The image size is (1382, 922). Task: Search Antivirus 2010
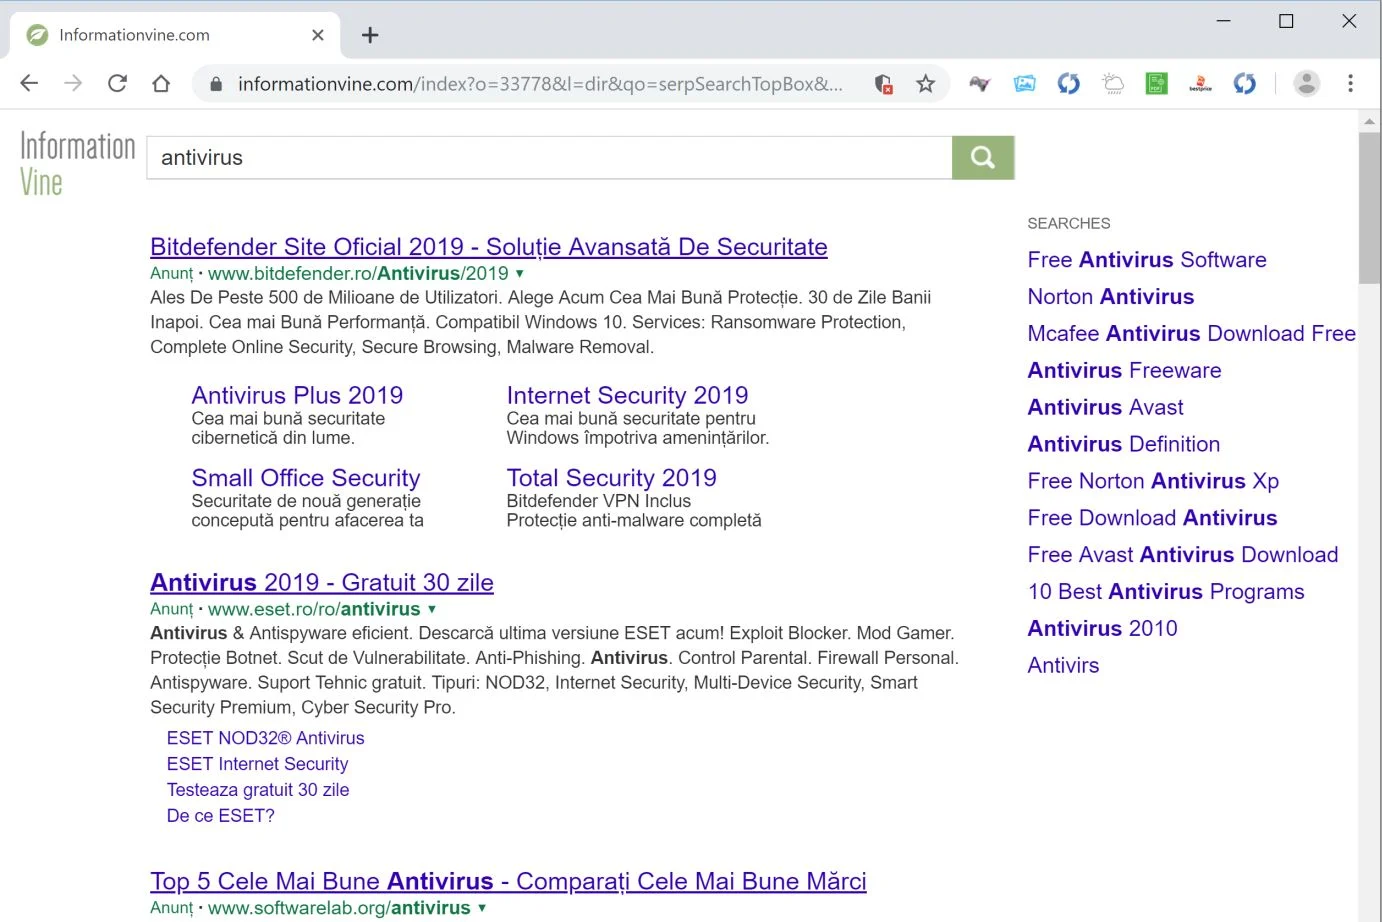pyautogui.click(x=1102, y=629)
